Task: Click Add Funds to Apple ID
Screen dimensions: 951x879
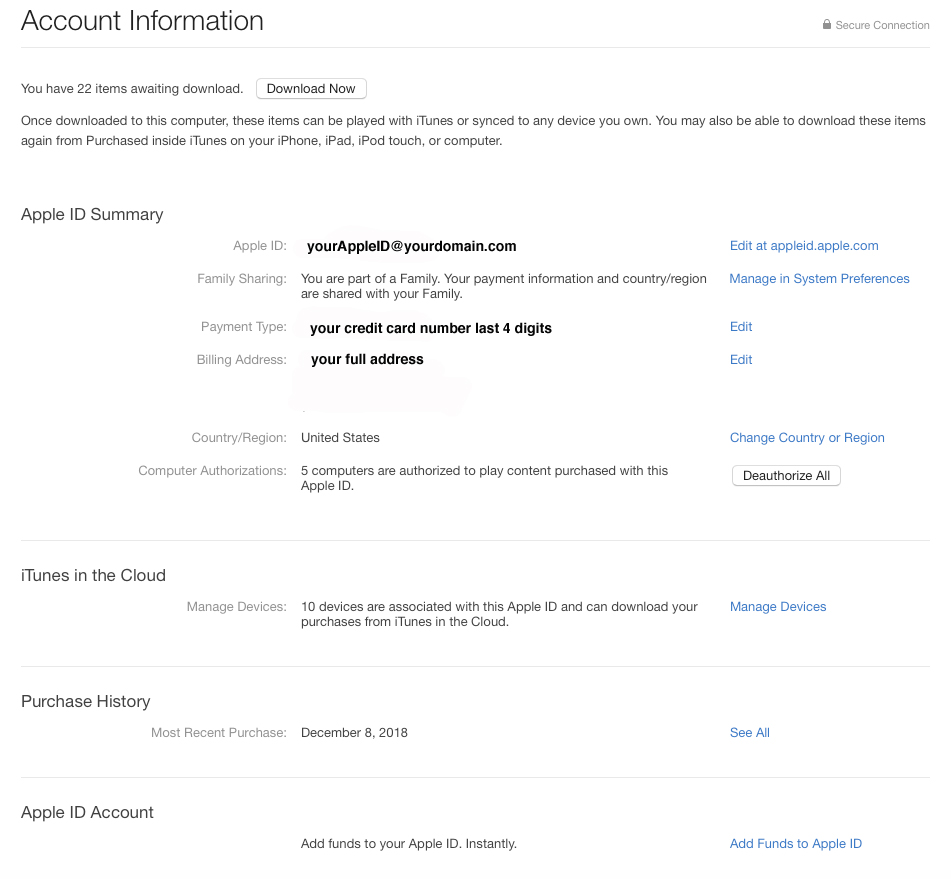Action: (x=795, y=843)
